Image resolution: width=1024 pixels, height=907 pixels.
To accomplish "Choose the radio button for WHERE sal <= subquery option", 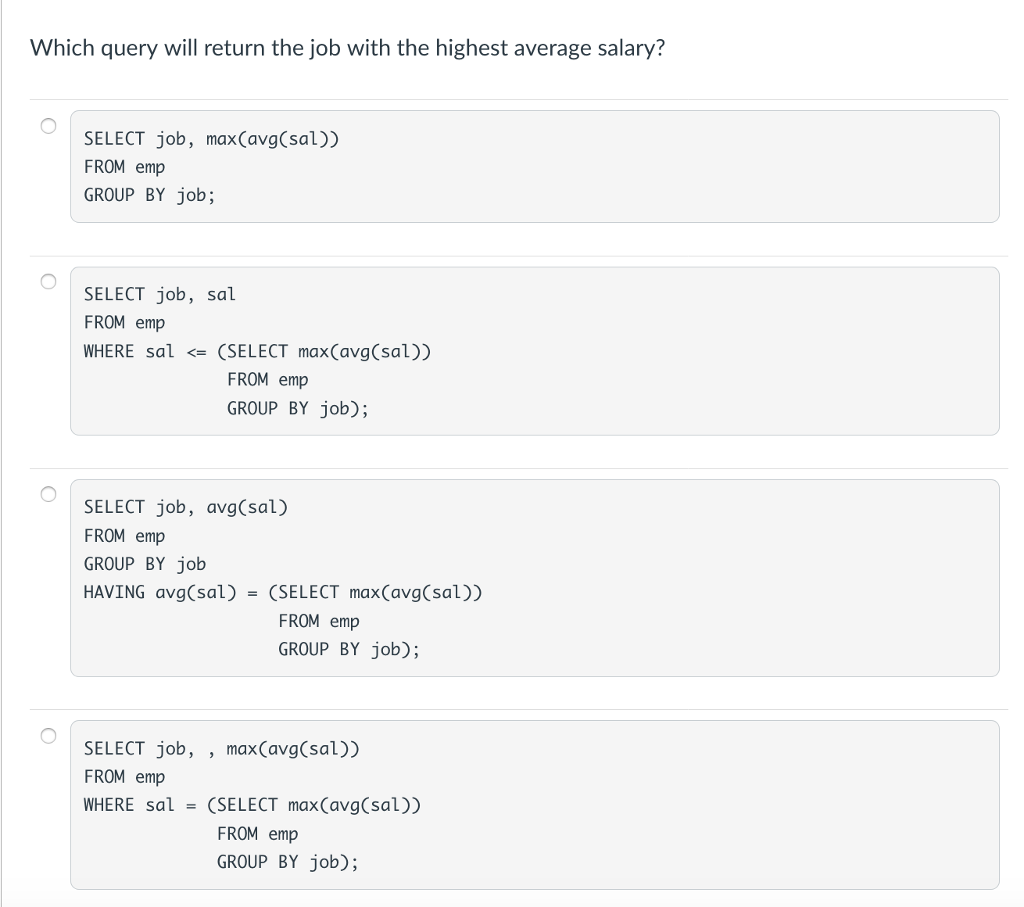I will [x=48, y=281].
